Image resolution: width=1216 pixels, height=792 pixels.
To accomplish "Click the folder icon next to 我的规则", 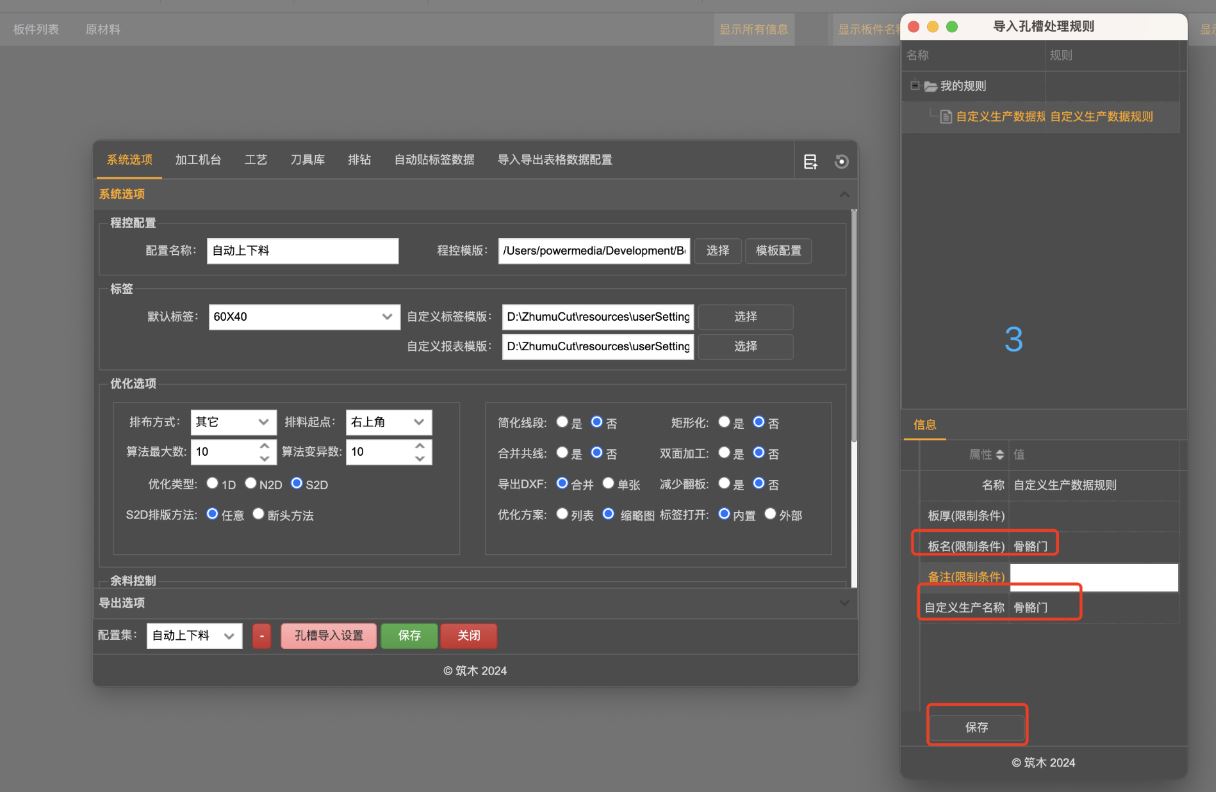I will pyautogui.click(x=930, y=87).
